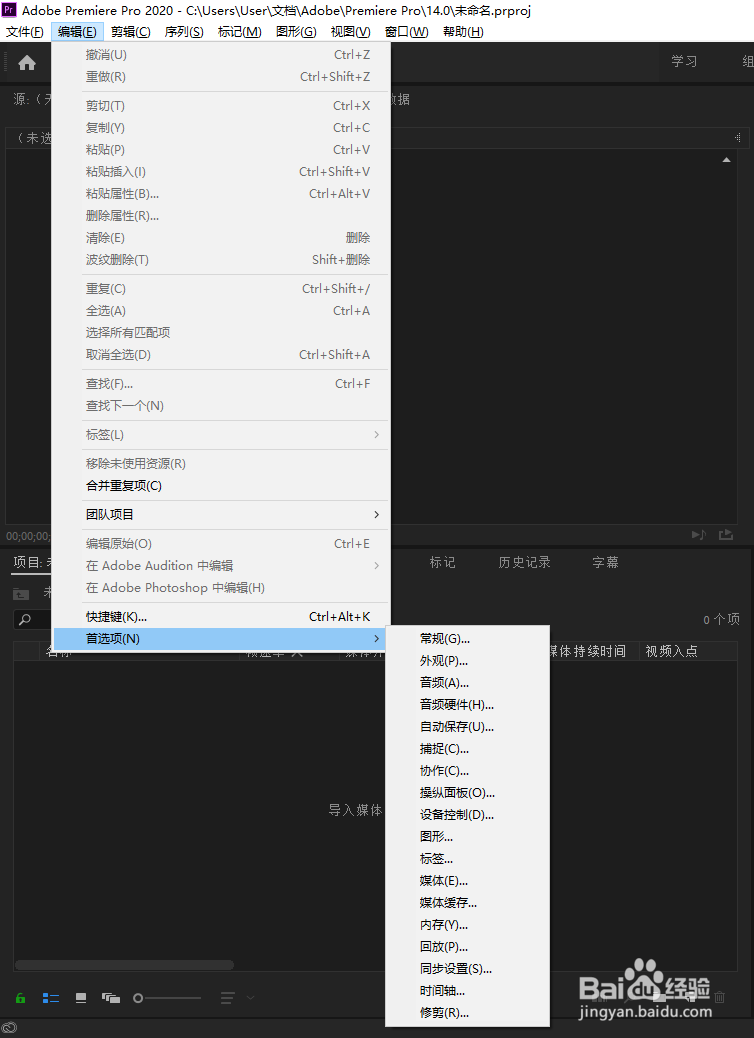
Task: Click the bin folder icon in project panel
Action: 21,594
